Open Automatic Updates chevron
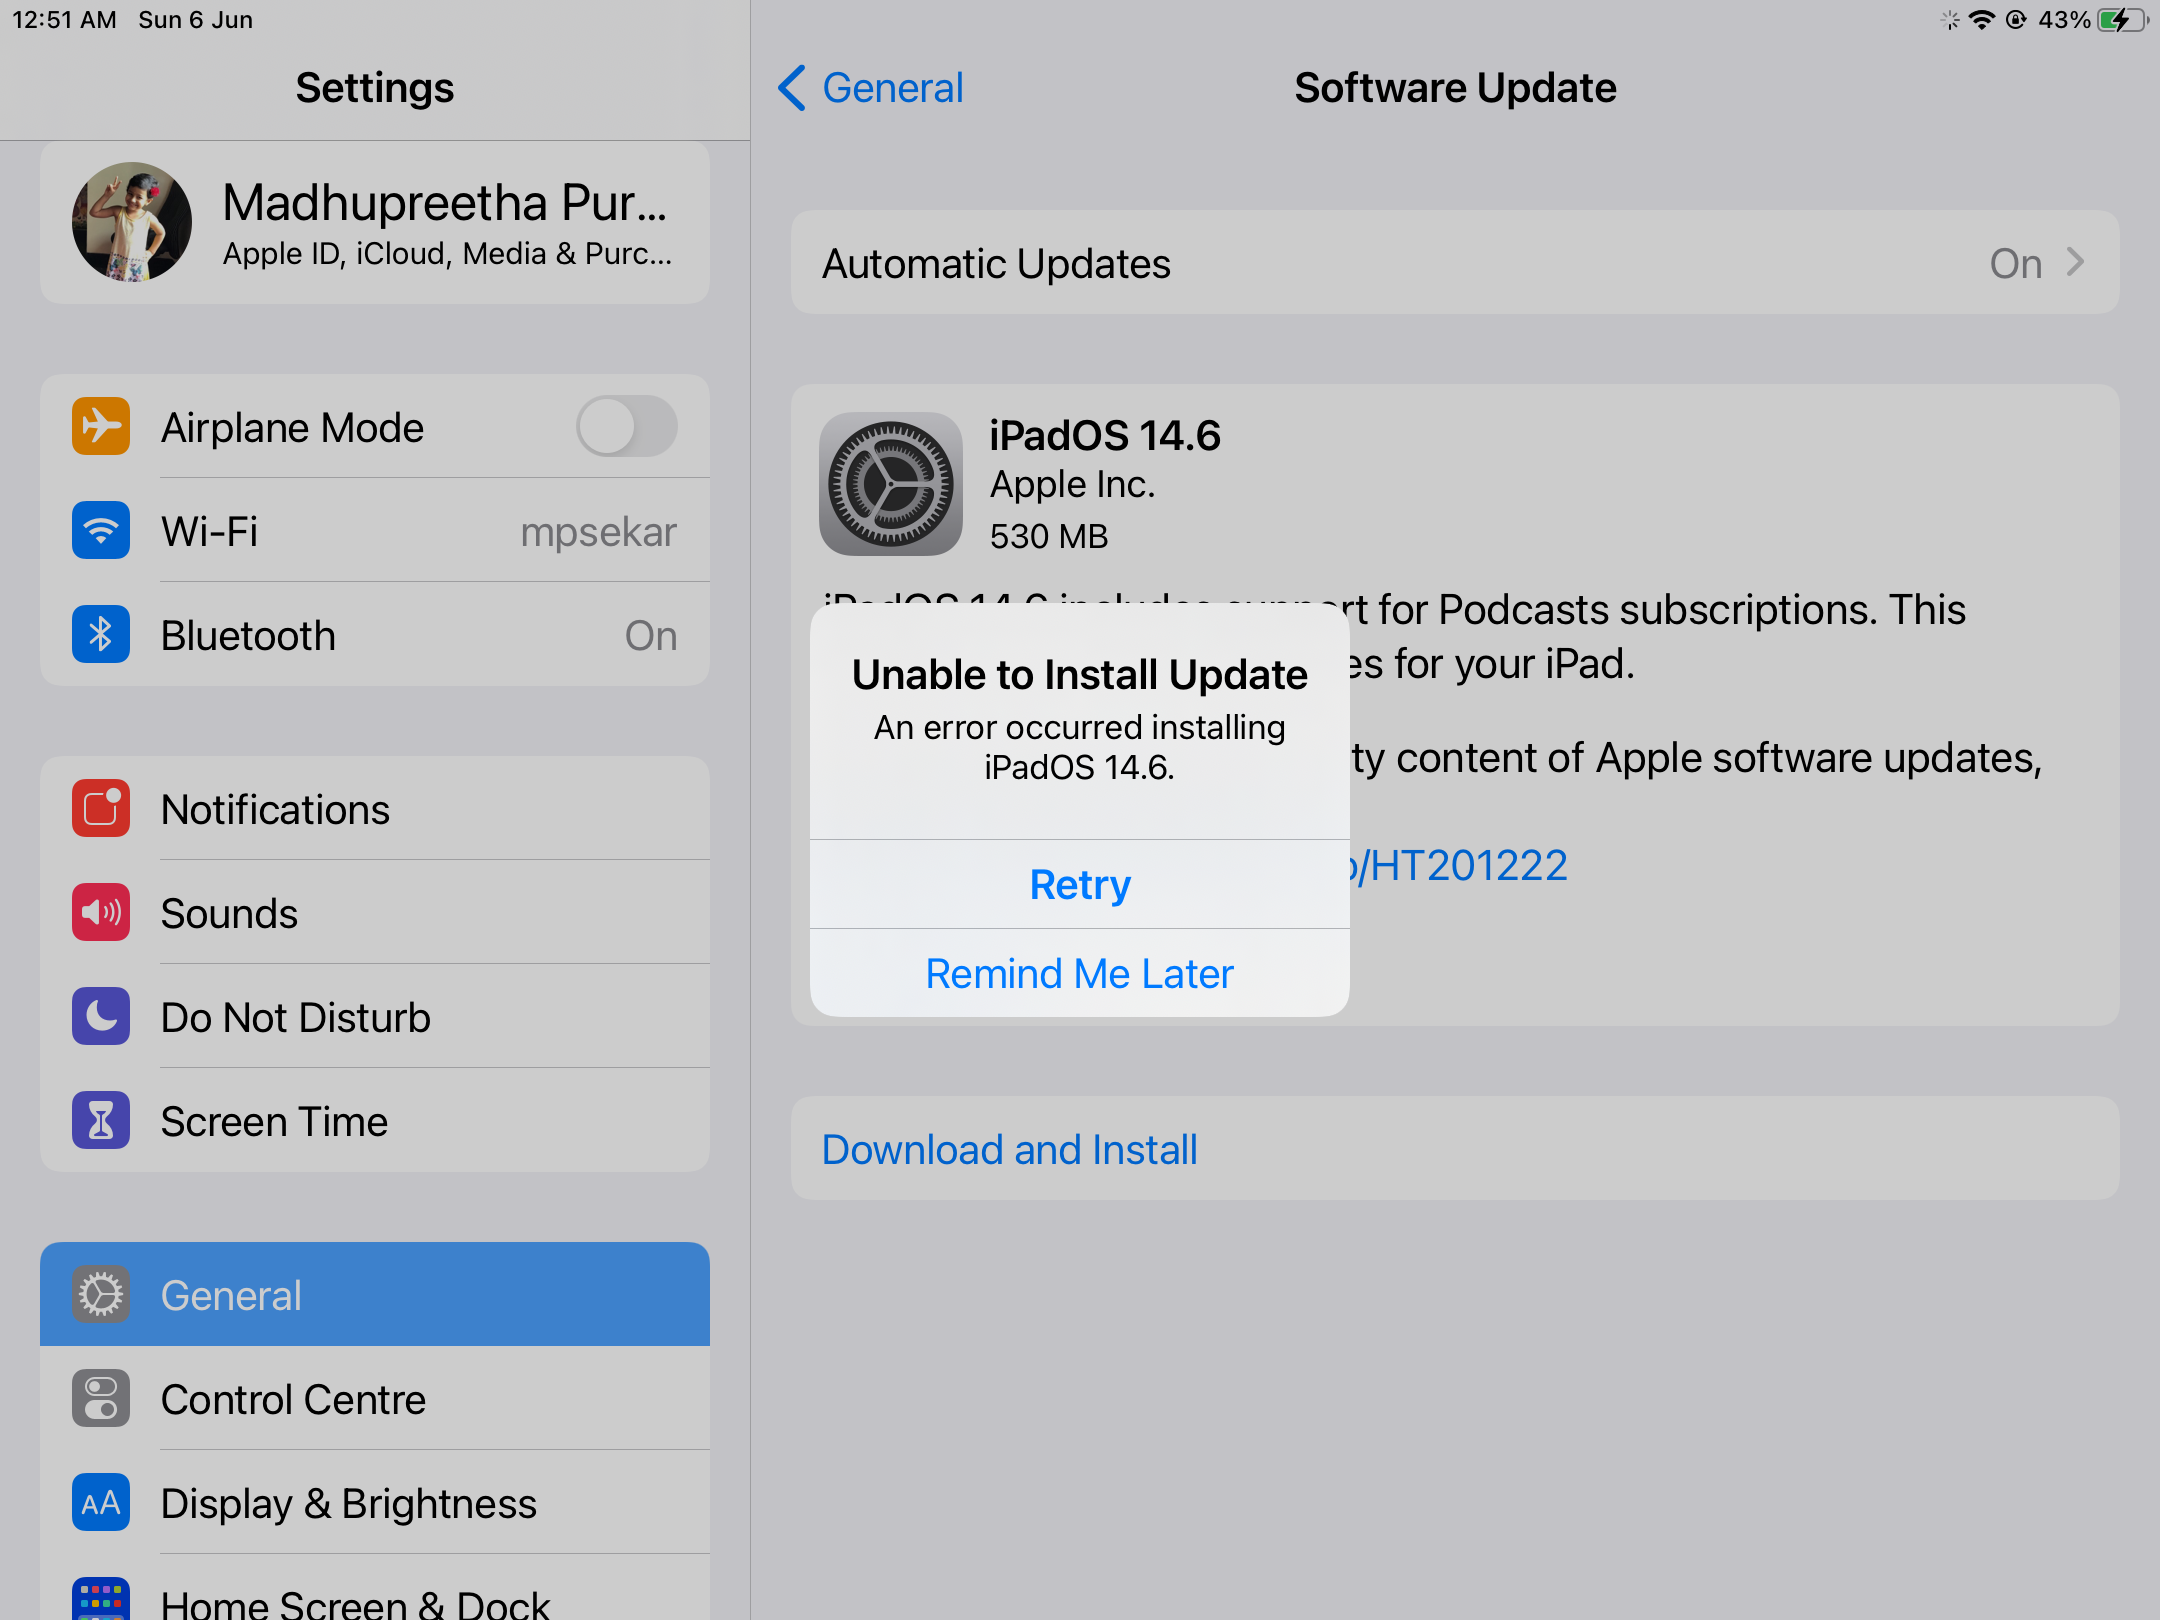 (x=2075, y=263)
